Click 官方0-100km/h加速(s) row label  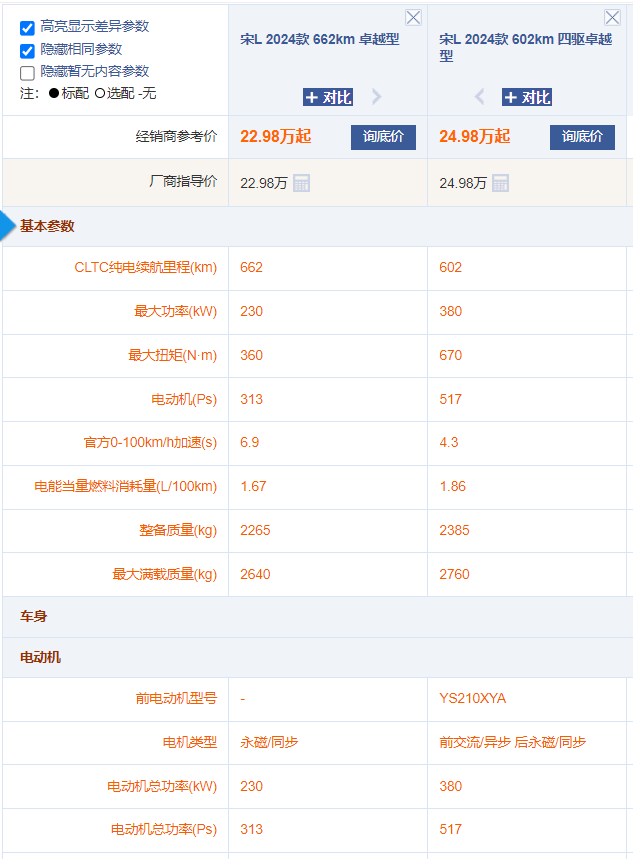coord(150,442)
